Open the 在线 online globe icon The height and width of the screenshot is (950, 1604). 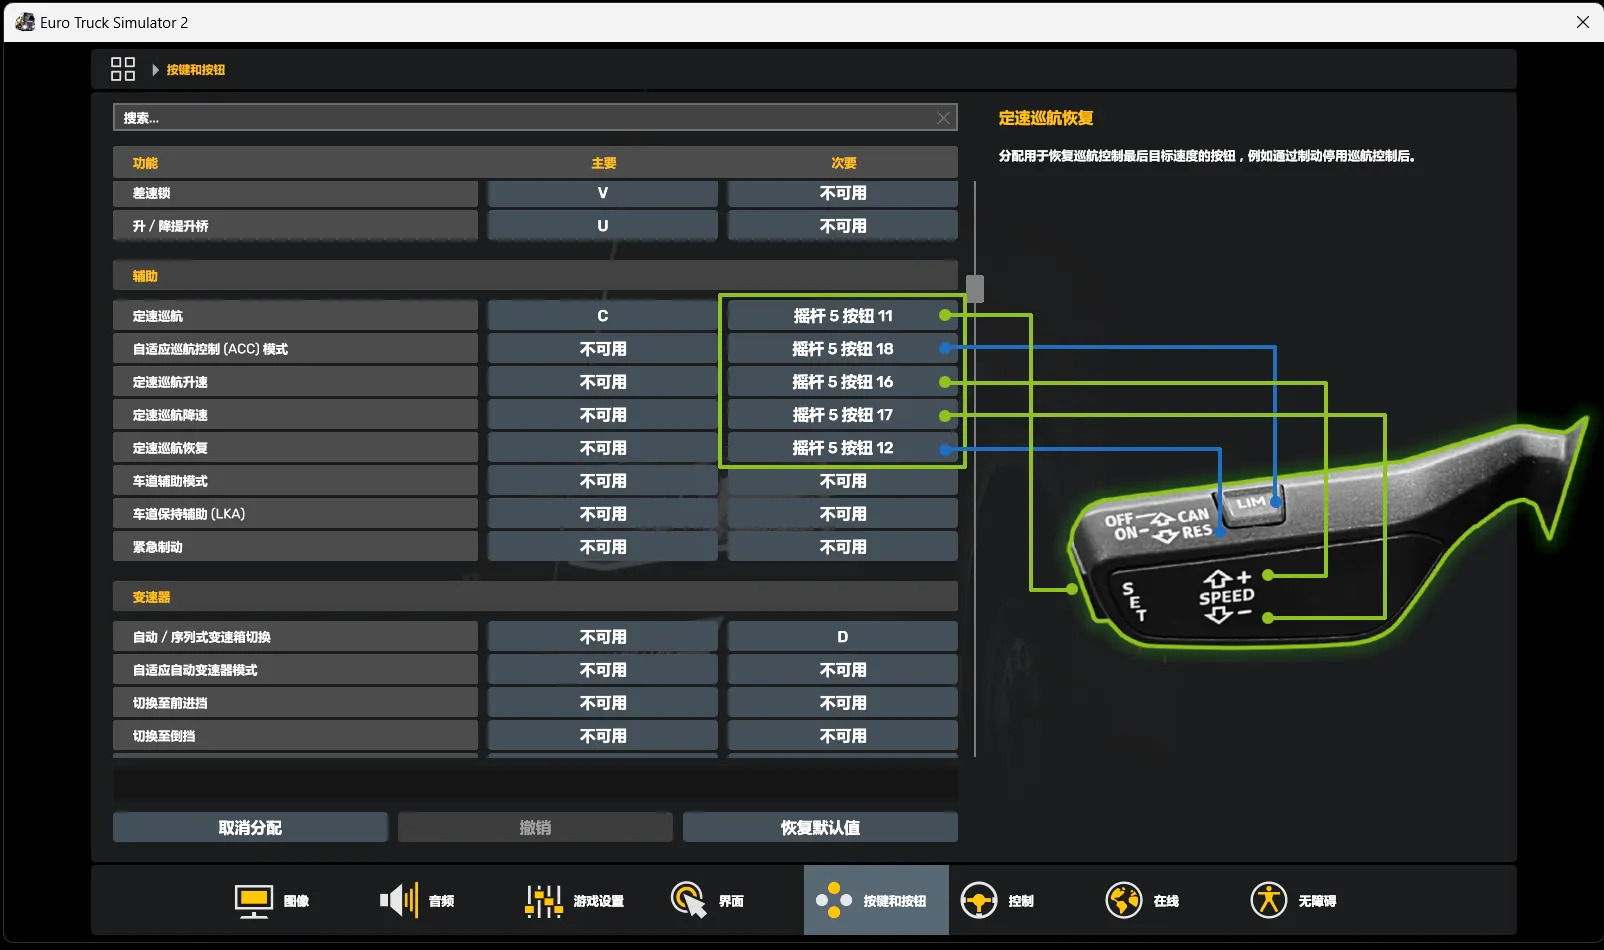click(x=1124, y=901)
